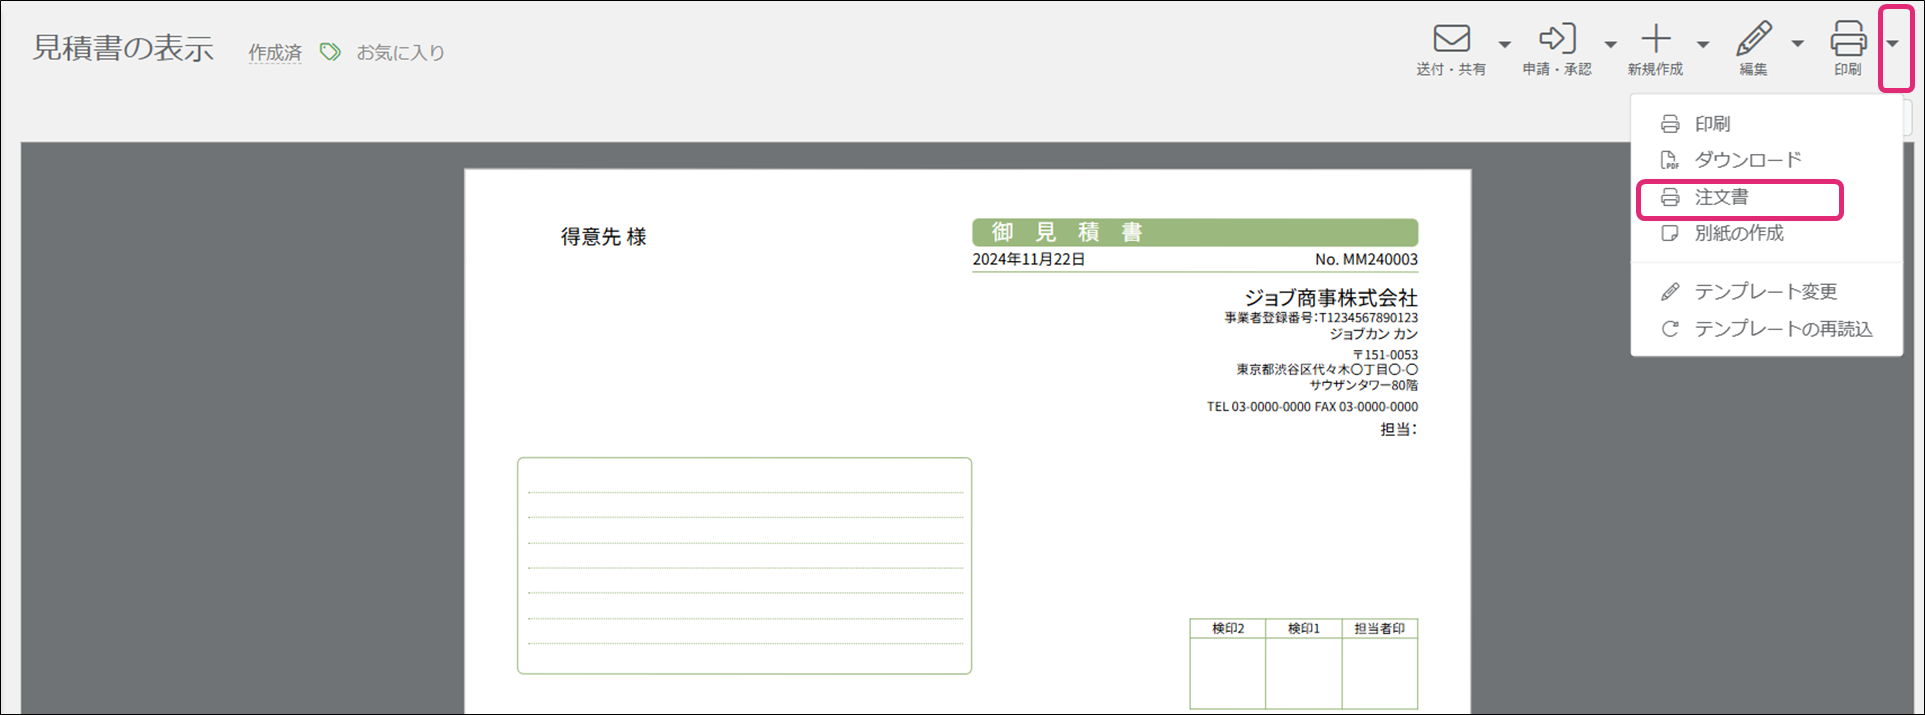Select 印刷 from the dropdown menu
Screen dimensions: 1925x715
click(x=1712, y=124)
